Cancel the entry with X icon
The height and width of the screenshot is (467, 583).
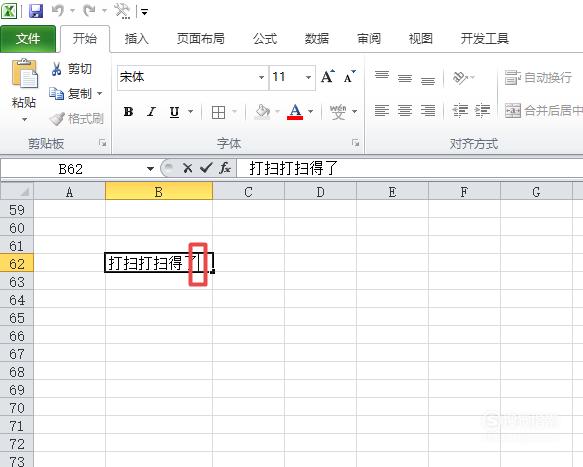(188, 168)
